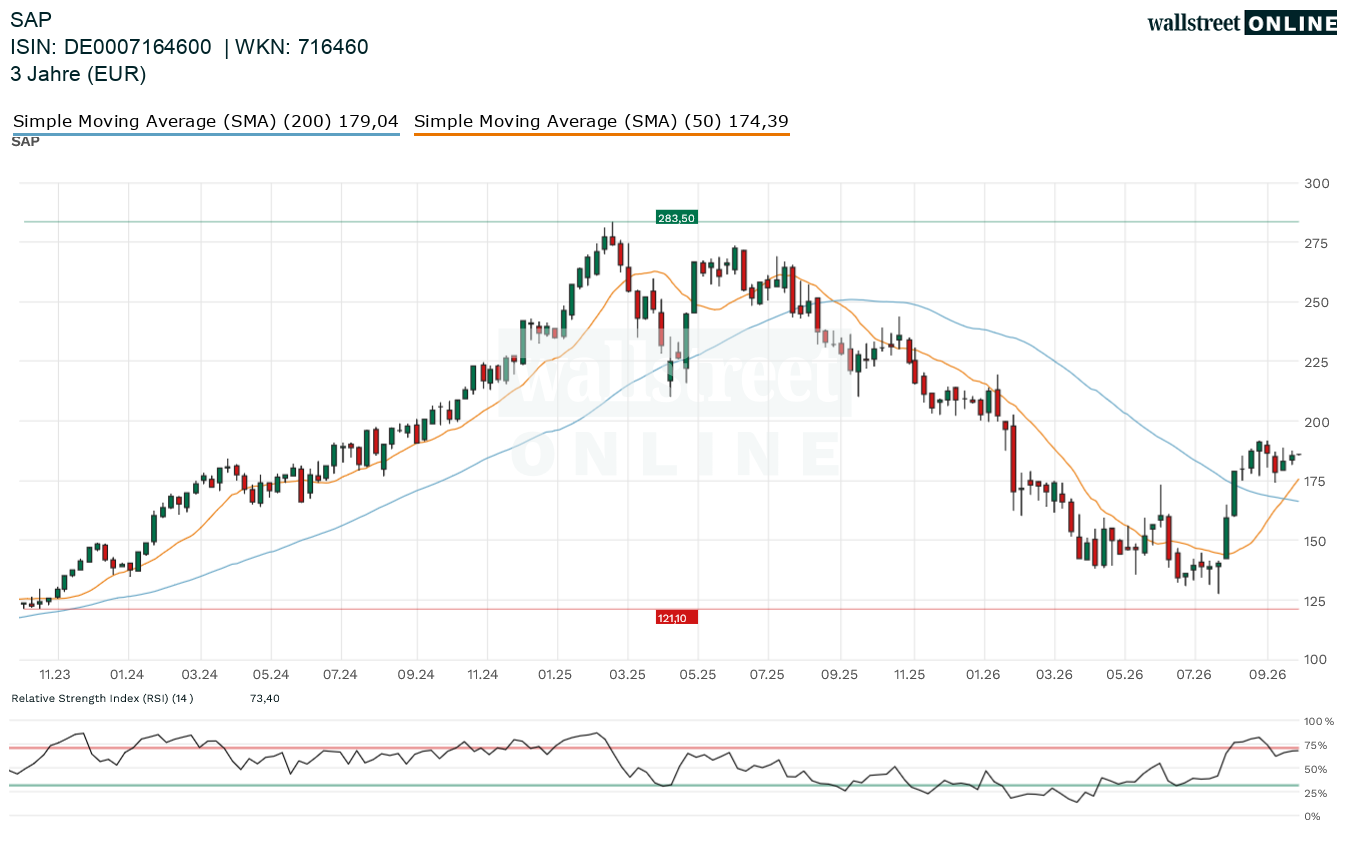The height and width of the screenshot is (843, 1349).
Task: Click the 100 price axis label without percent sign
Action: pyautogui.click(x=1317, y=660)
